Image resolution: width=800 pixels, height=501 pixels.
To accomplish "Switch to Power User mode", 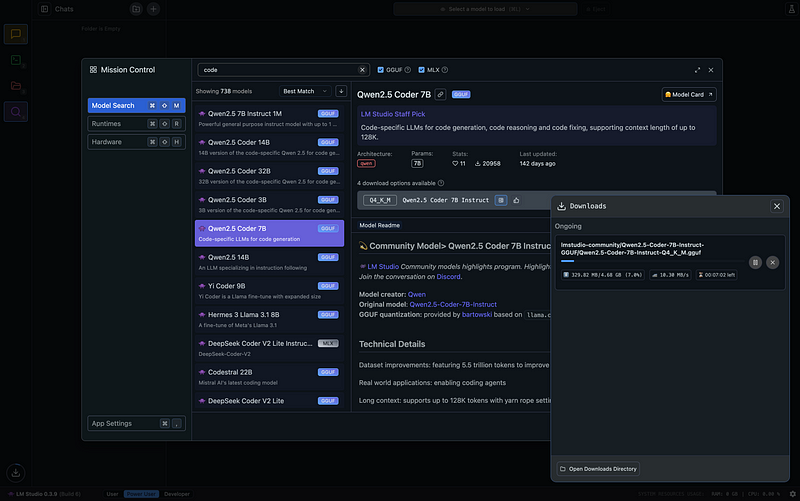I will click(x=141, y=494).
